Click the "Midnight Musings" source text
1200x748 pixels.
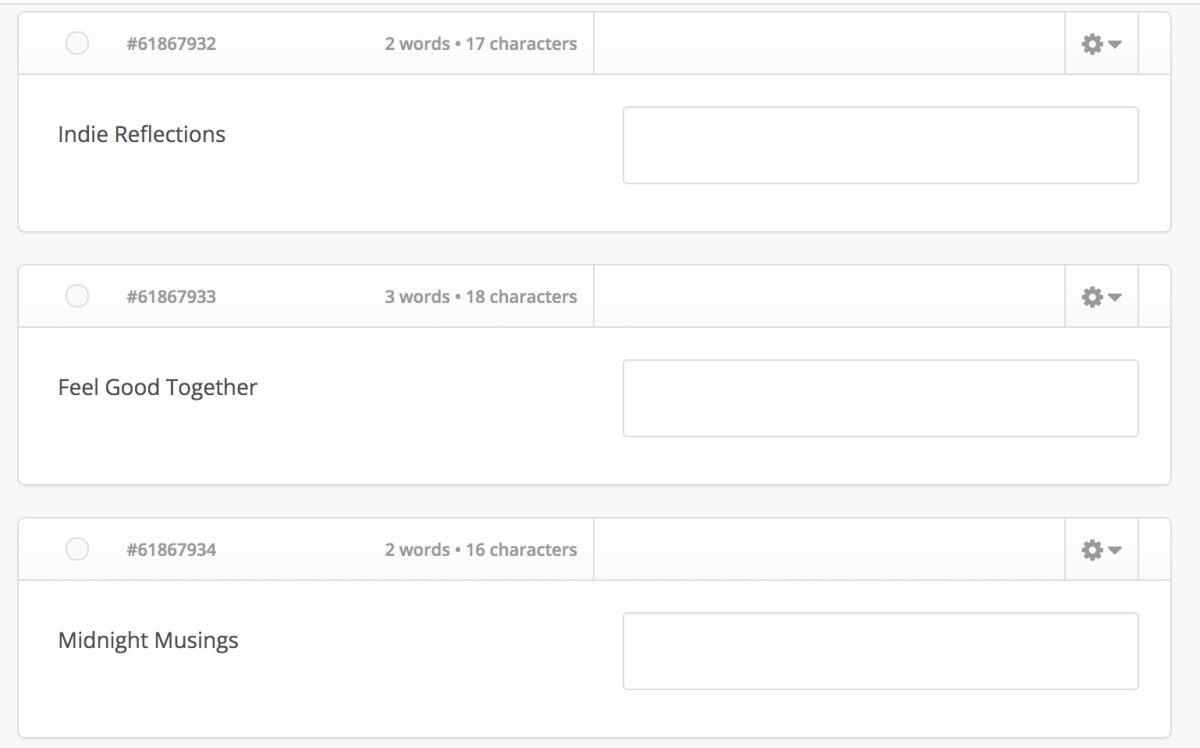[148, 640]
